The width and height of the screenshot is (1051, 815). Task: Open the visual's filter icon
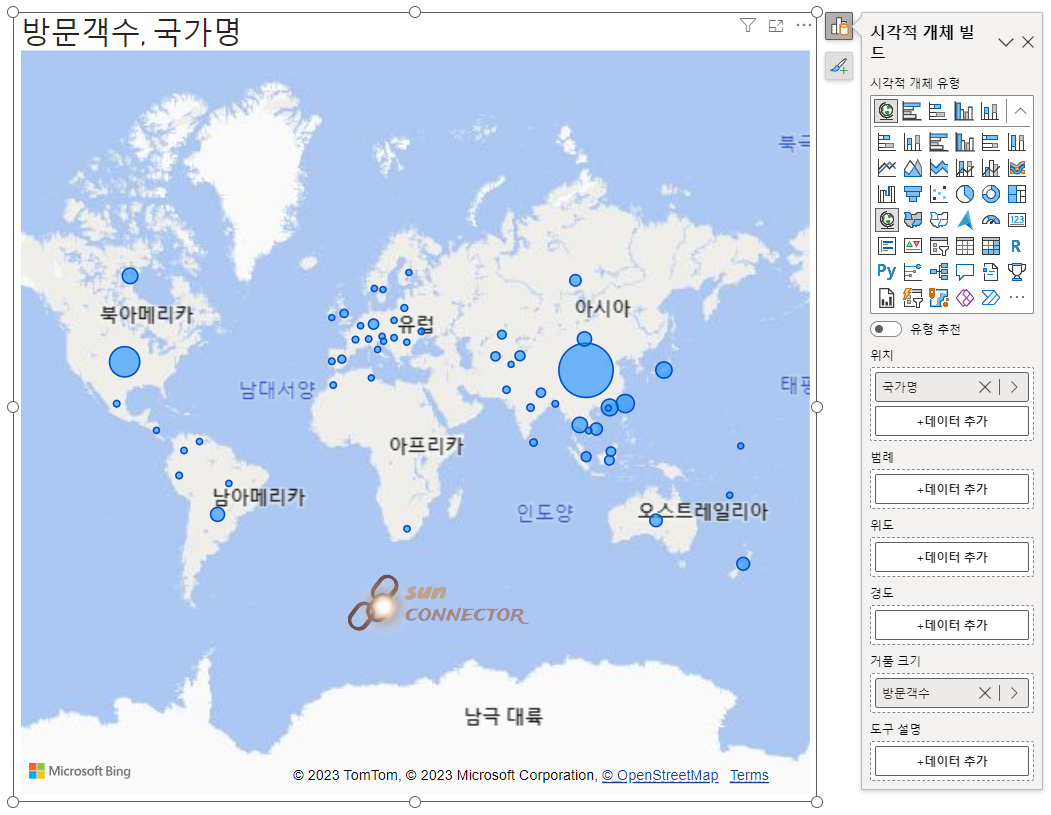point(747,25)
